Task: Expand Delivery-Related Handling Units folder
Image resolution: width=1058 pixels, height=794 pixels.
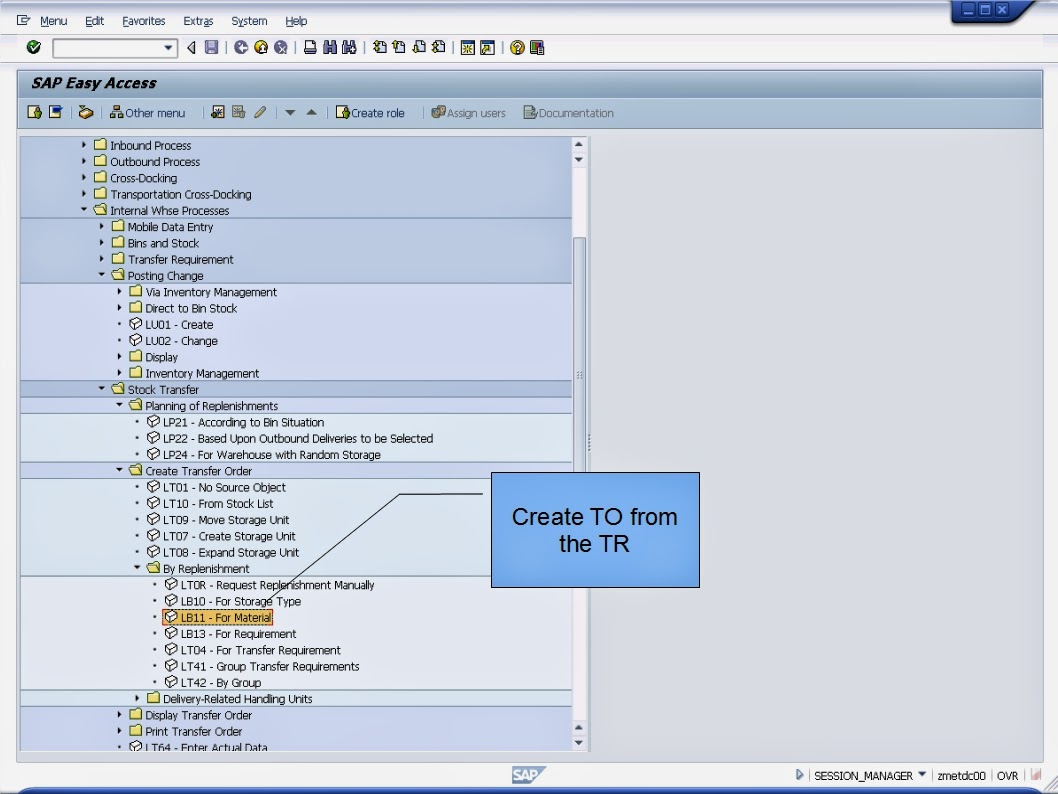Action: click(137, 698)
